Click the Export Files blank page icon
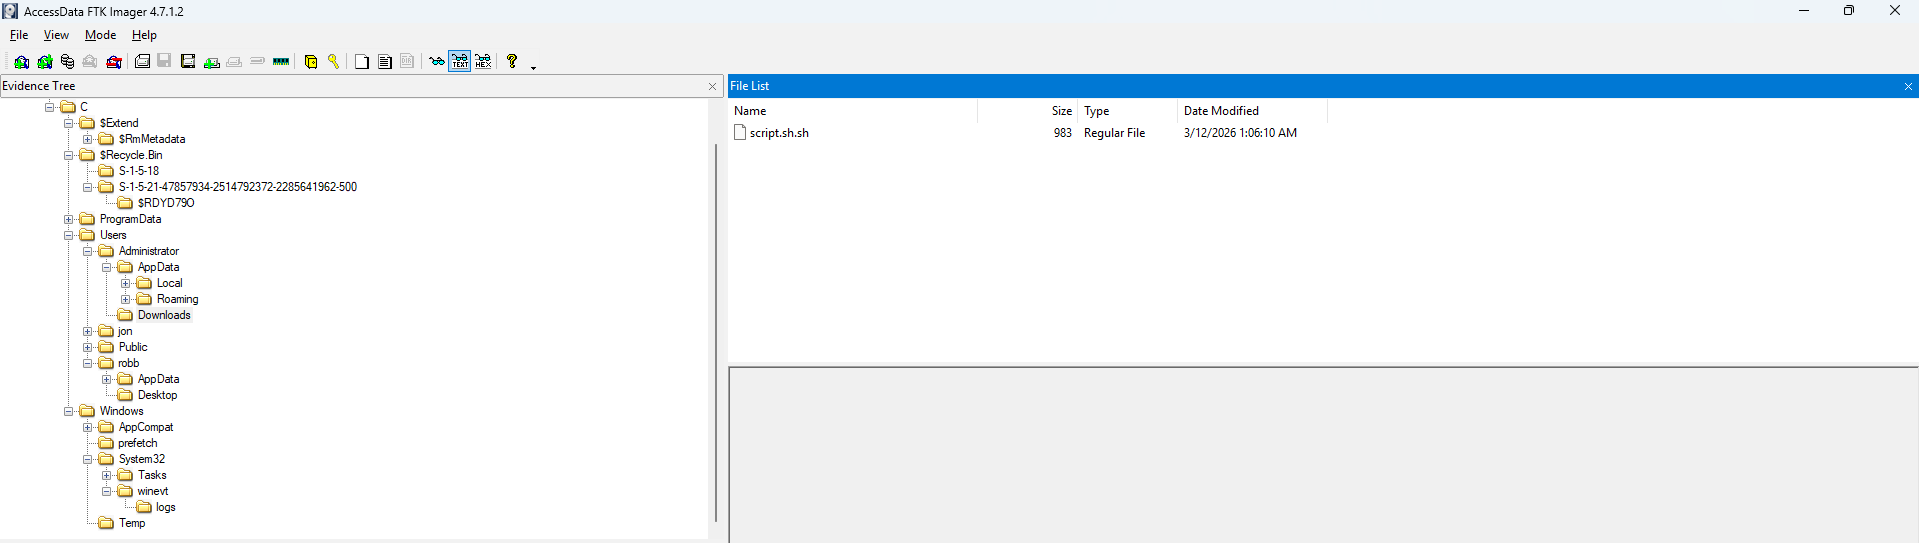Image resolution: width=1919 pixels, height=543 pixels. (x=362, y=62)
